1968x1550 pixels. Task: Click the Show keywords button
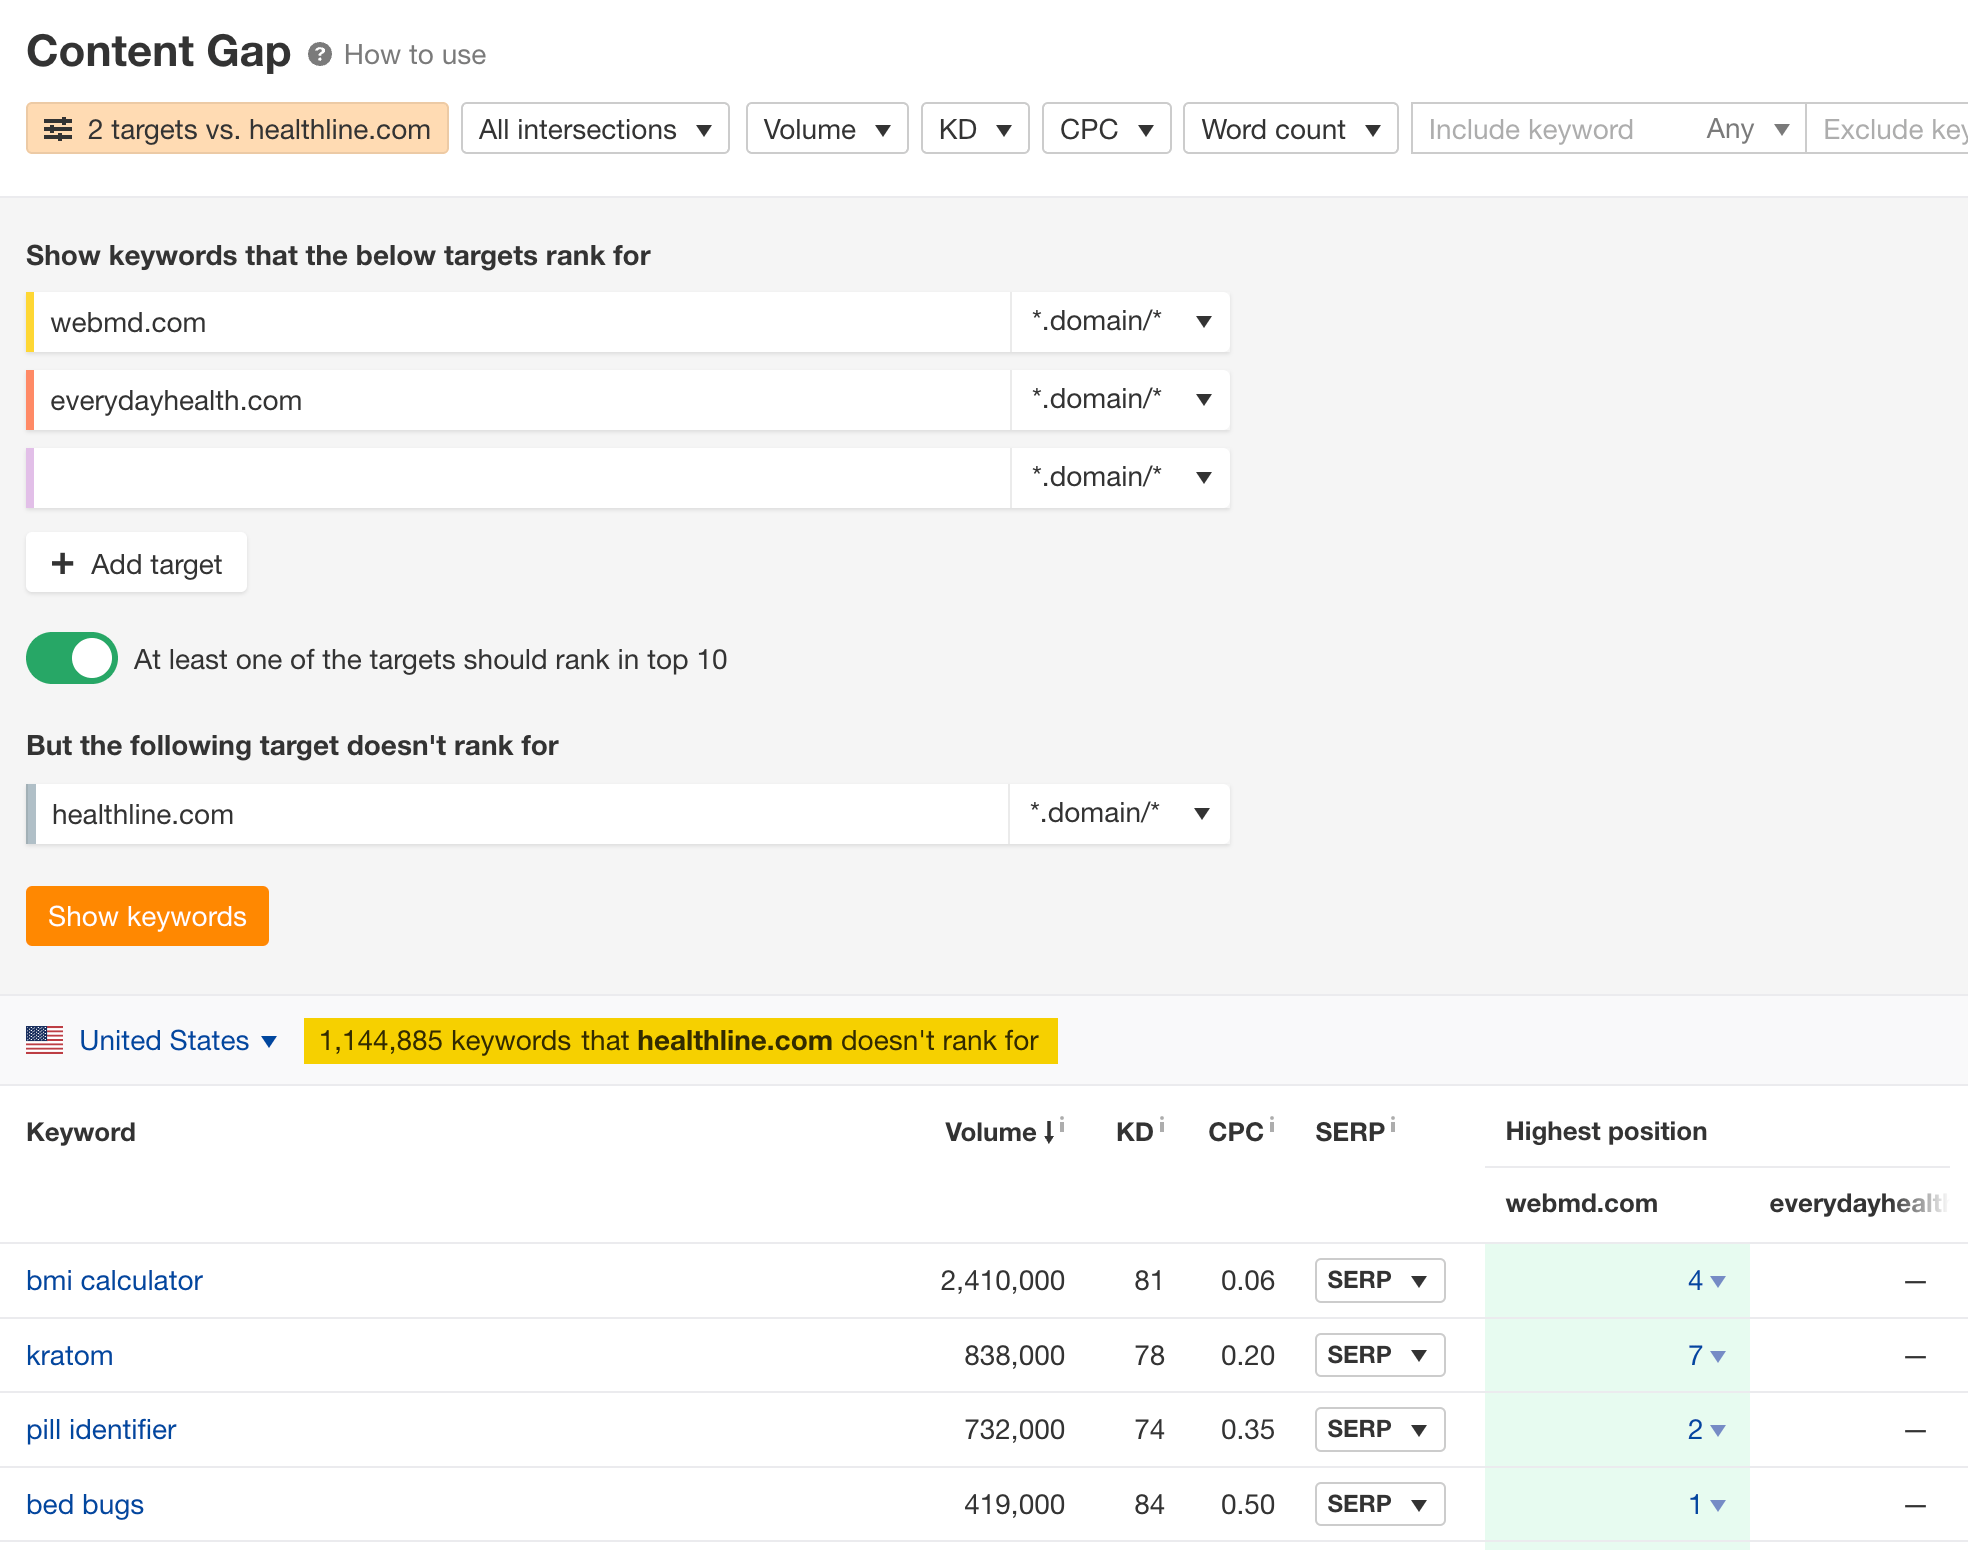click(146, 915)
